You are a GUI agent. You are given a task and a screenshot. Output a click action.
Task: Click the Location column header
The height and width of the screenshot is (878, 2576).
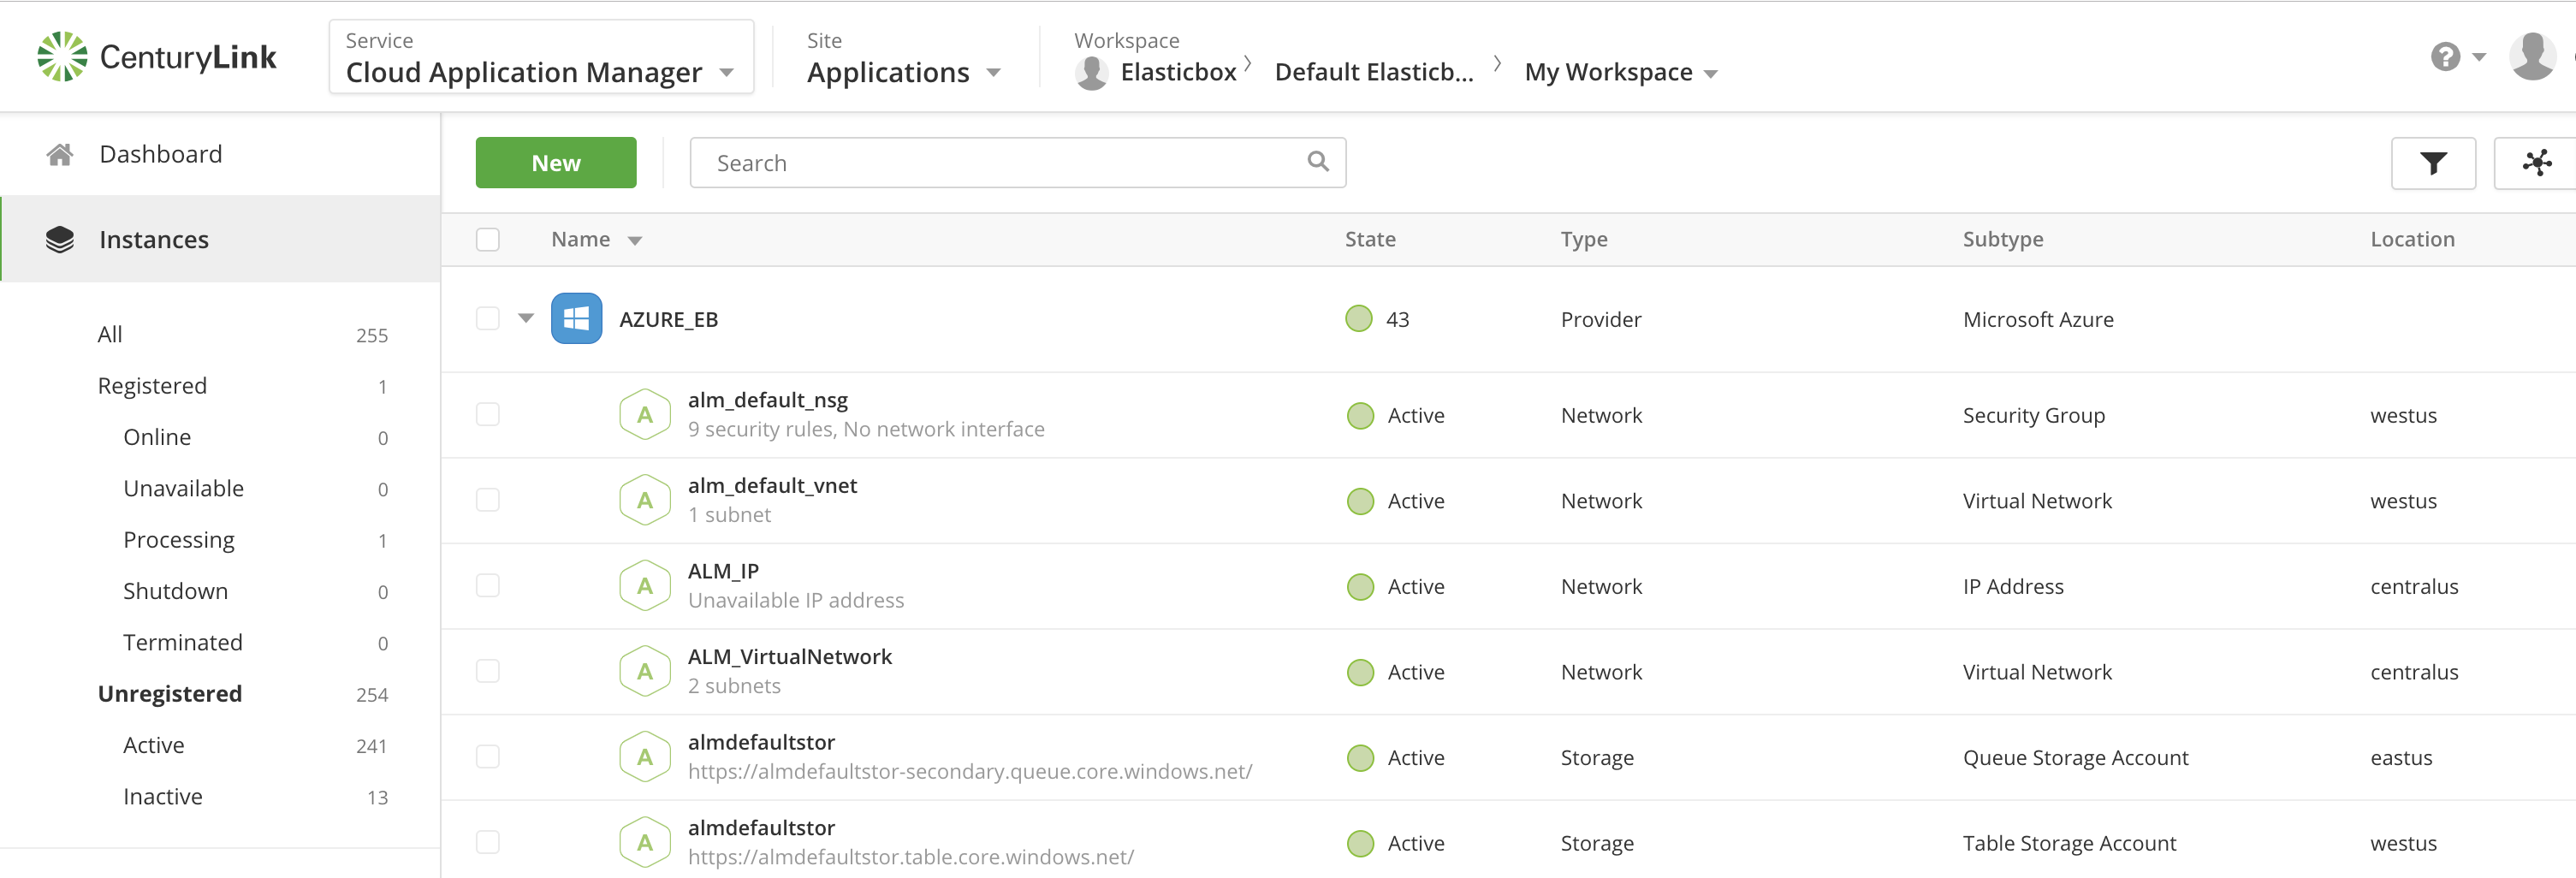(x=2412, y=240)
